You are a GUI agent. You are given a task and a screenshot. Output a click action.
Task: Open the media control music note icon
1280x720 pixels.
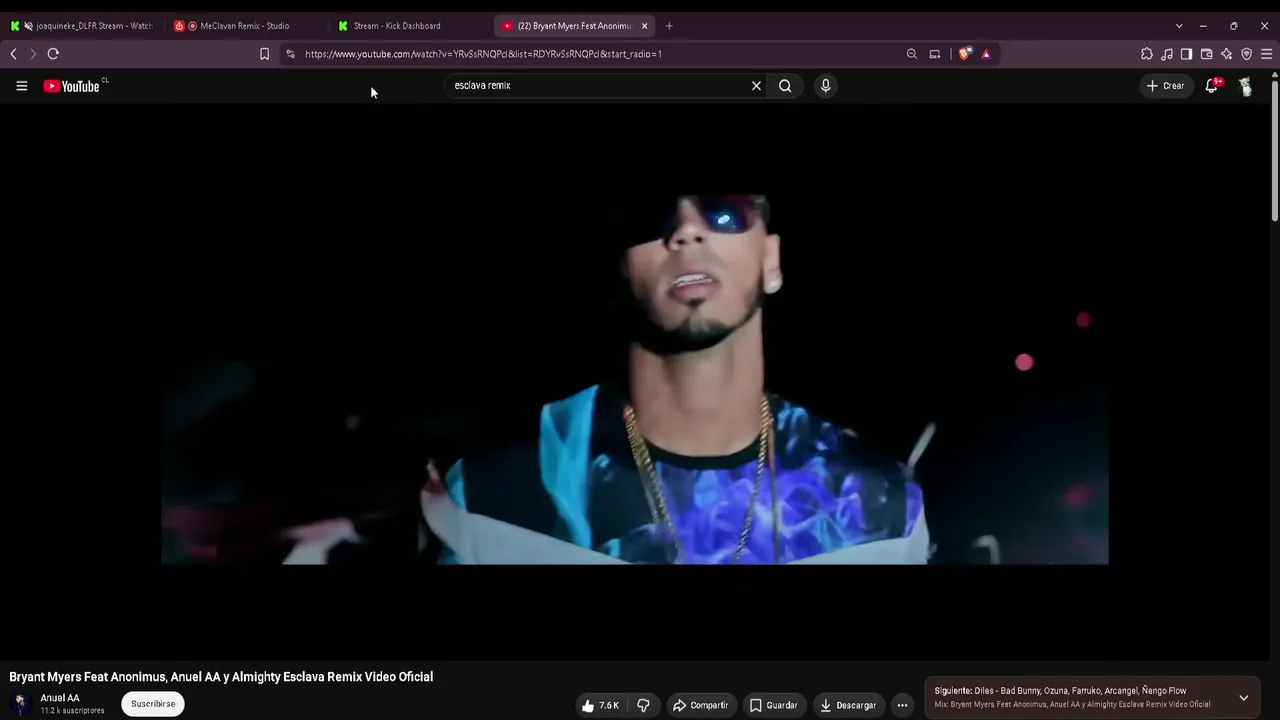(x=1167, y=54)
